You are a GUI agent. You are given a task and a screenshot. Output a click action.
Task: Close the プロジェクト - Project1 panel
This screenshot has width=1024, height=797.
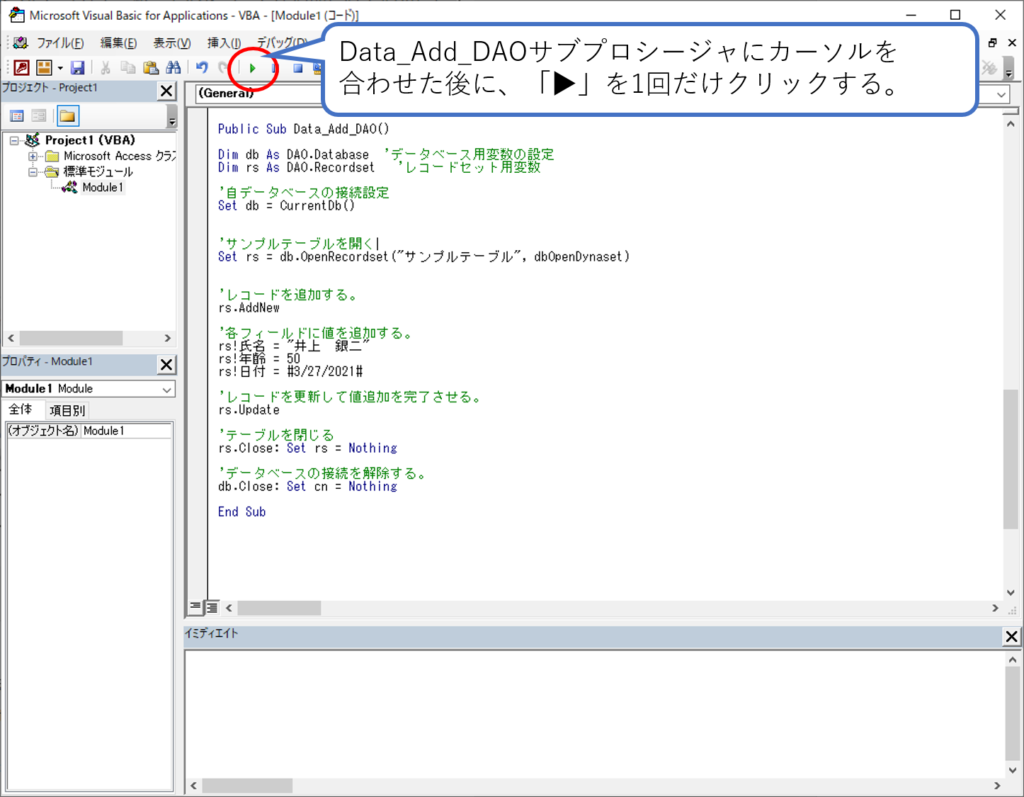[166, 91]
